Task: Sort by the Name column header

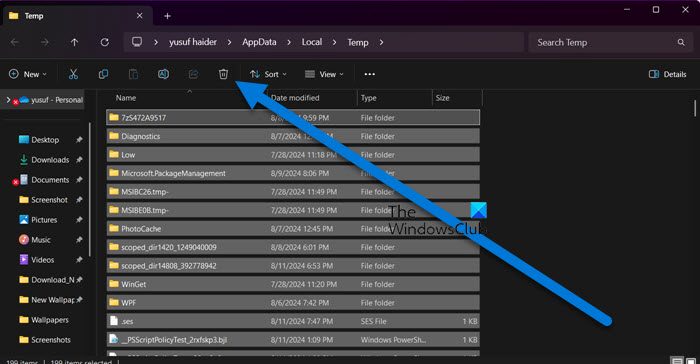Action: (126, 98)
